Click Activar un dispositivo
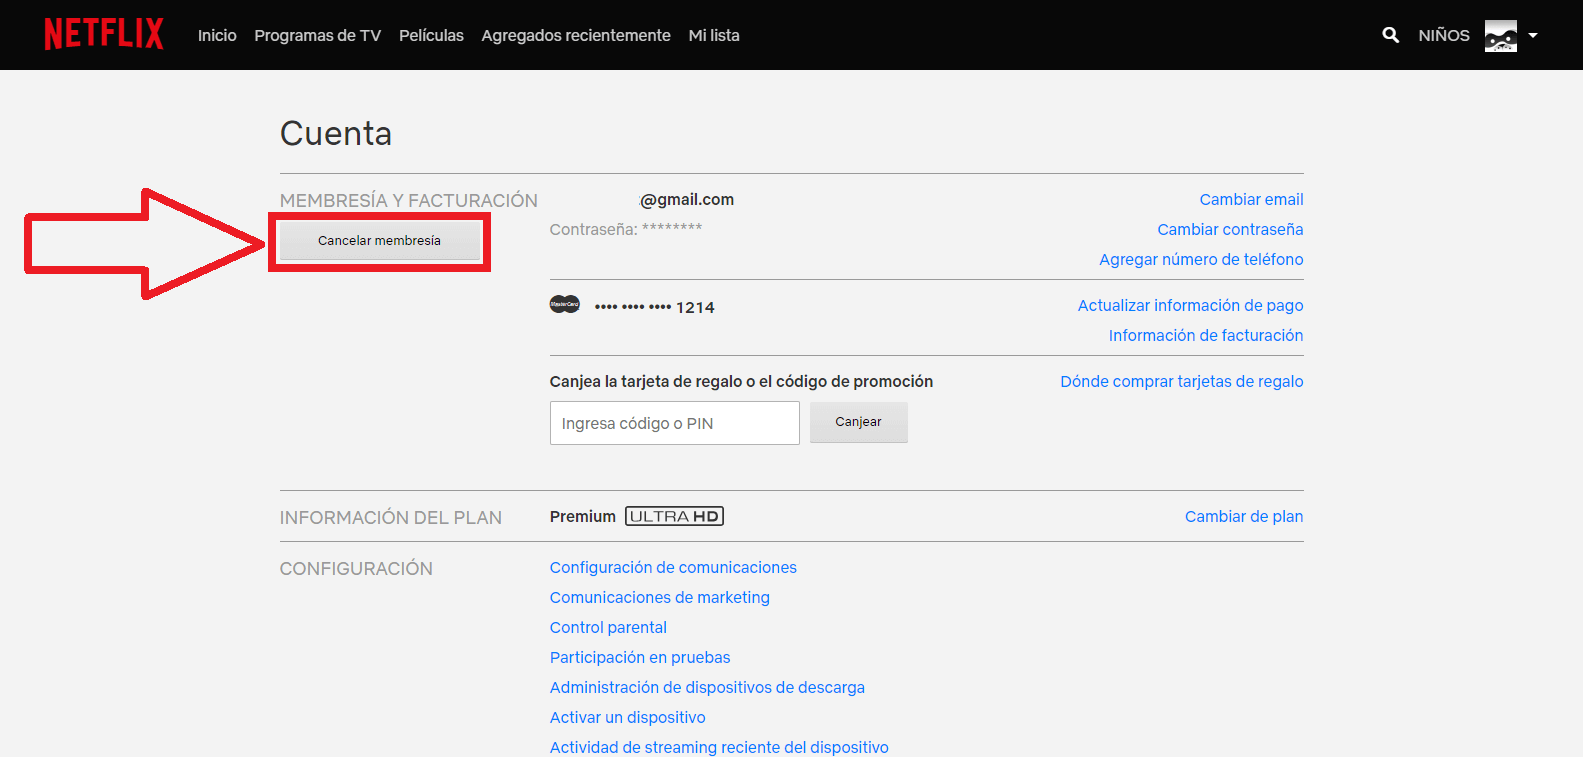The height and width of the screenshot is (757, 1583). tap(627, 717)
